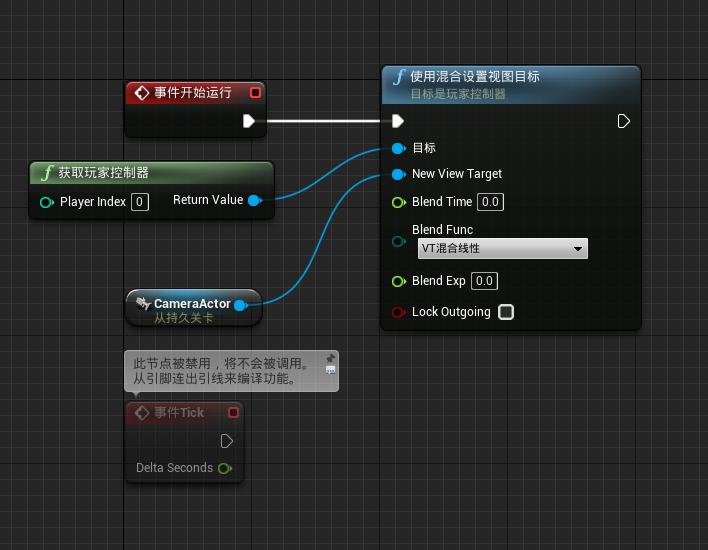708x550 pixels.
Task: Select the 事件开始运行 node title
Action: (193, 93)
